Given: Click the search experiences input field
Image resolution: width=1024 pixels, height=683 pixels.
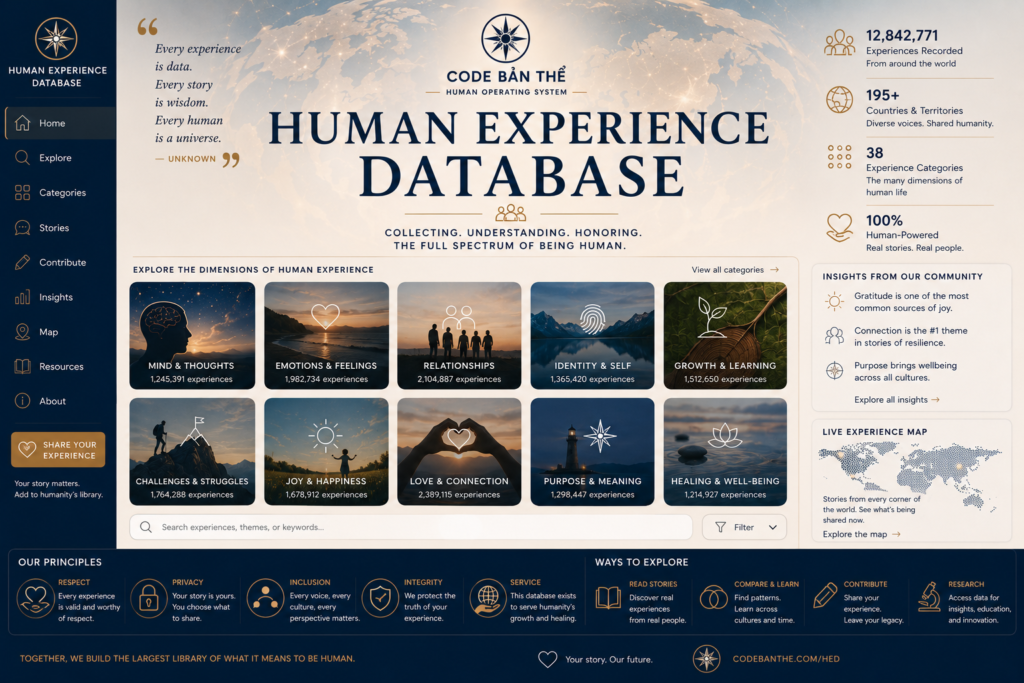Looking at the screenshot, I should coord(411,527).
